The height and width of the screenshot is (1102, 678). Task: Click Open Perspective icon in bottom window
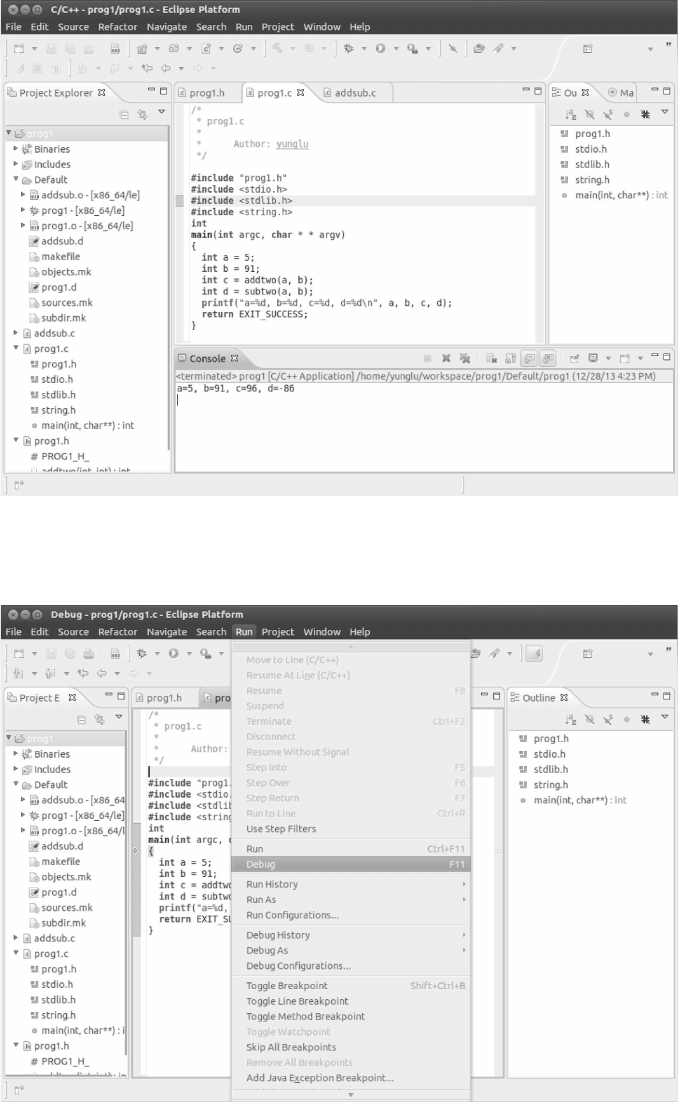pyautogui.click(x=587, y=654)
